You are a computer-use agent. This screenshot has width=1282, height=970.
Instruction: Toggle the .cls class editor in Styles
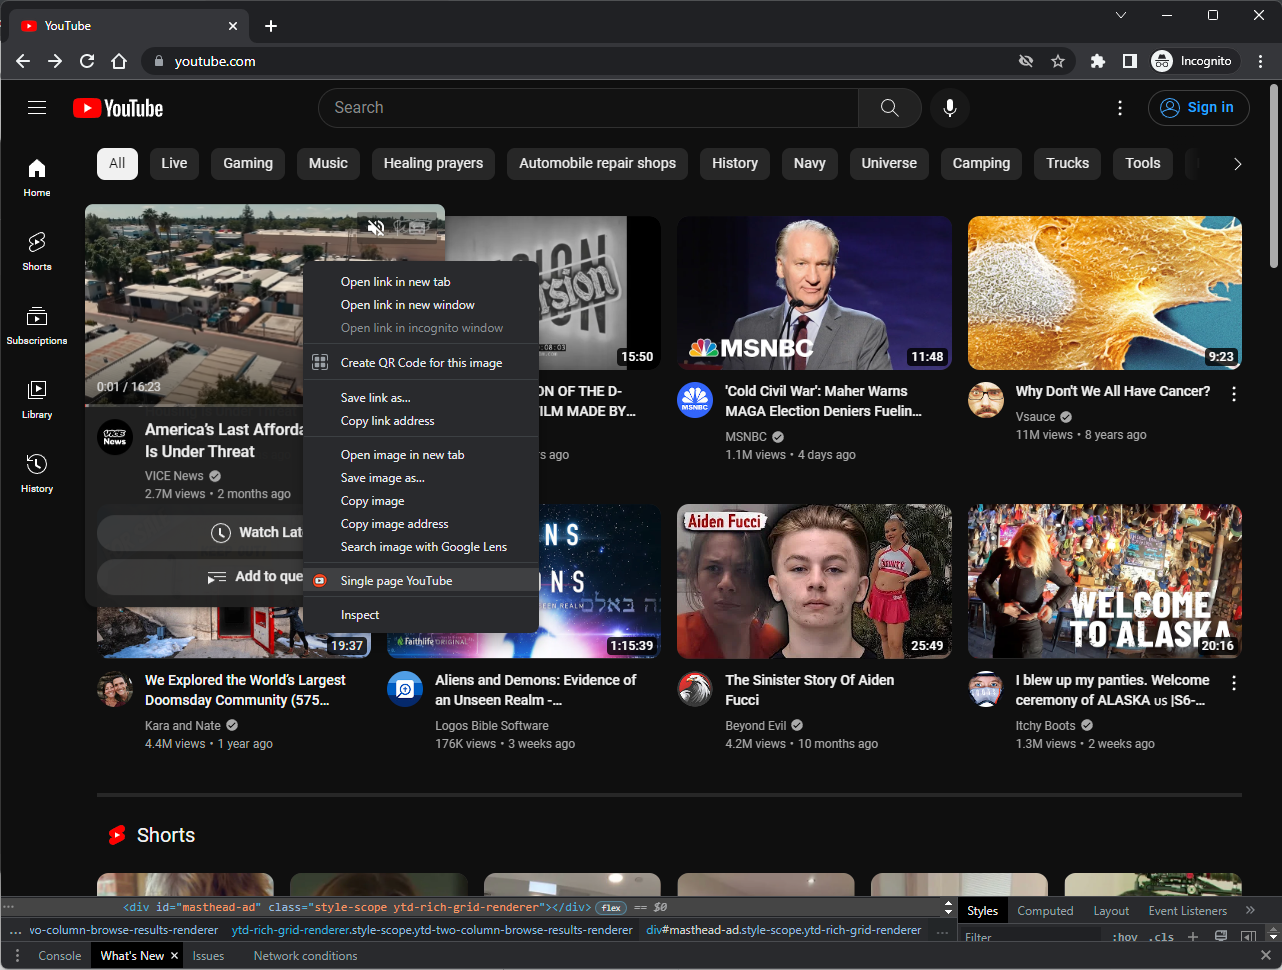[x=1163, y=937]
